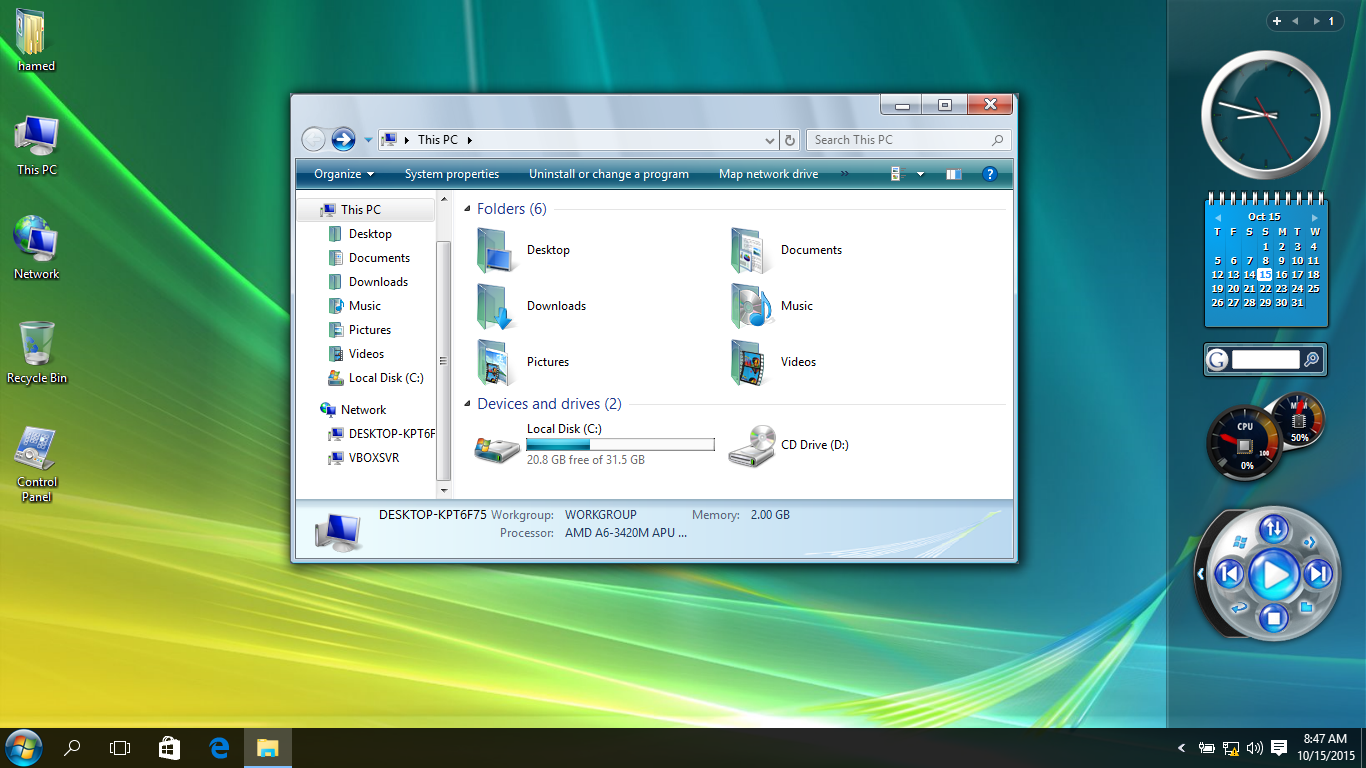Expand the address bar history dropdown
Image resolution: width=1366 pixels, height=768 pixels.
pyautogui.click(x=769, y=141)
